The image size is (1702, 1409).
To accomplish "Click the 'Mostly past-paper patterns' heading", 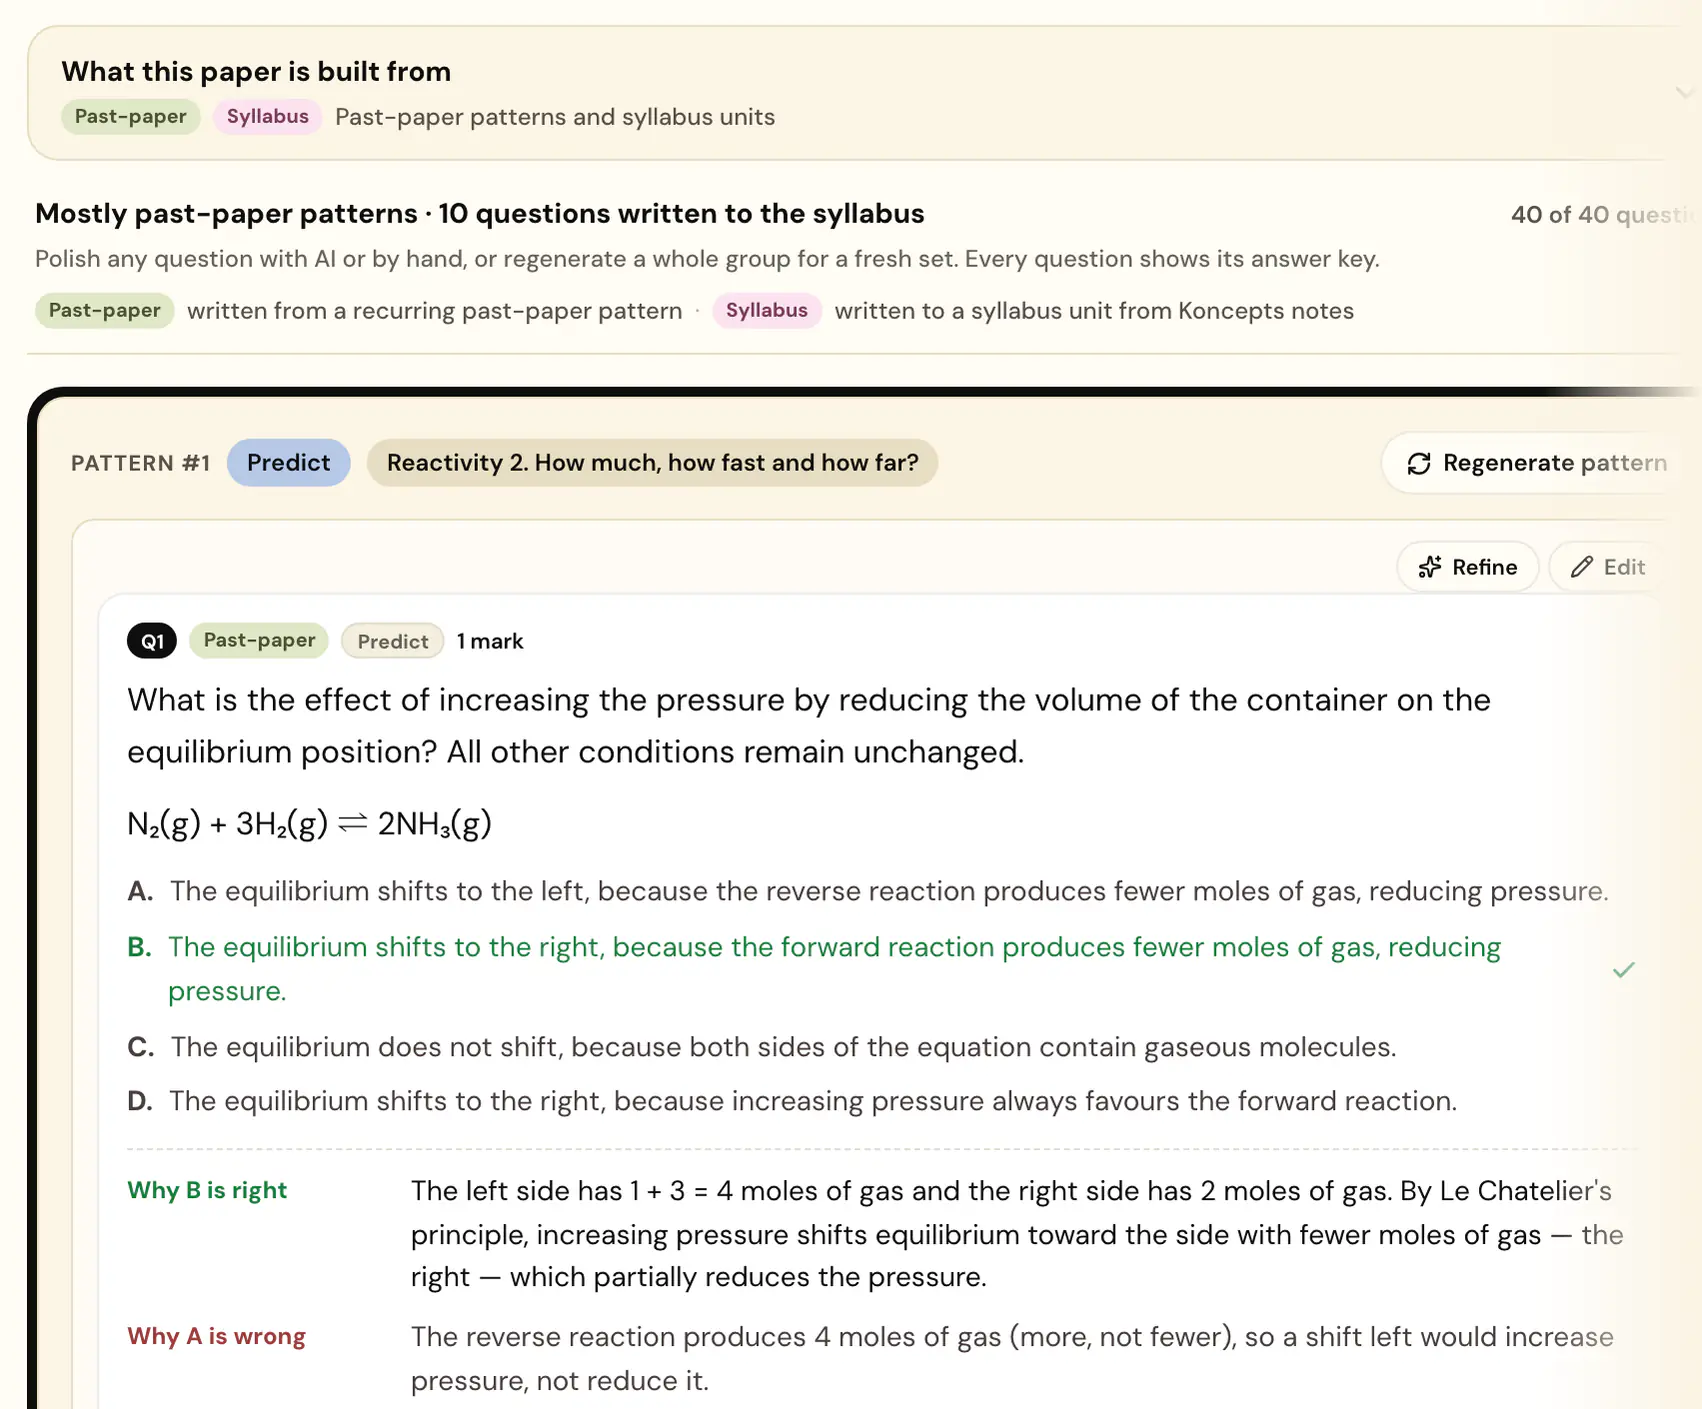I will click(480, 214).
